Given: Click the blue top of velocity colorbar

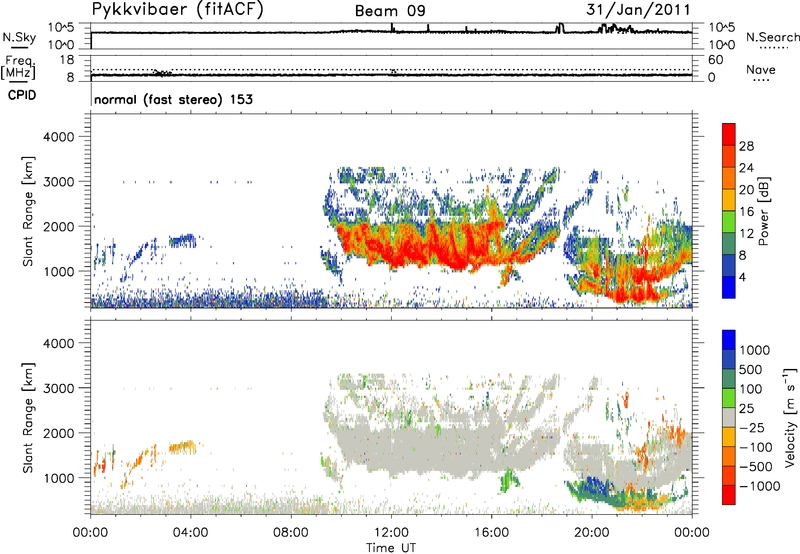Looking at the screenshot, I should coord(729,340).
